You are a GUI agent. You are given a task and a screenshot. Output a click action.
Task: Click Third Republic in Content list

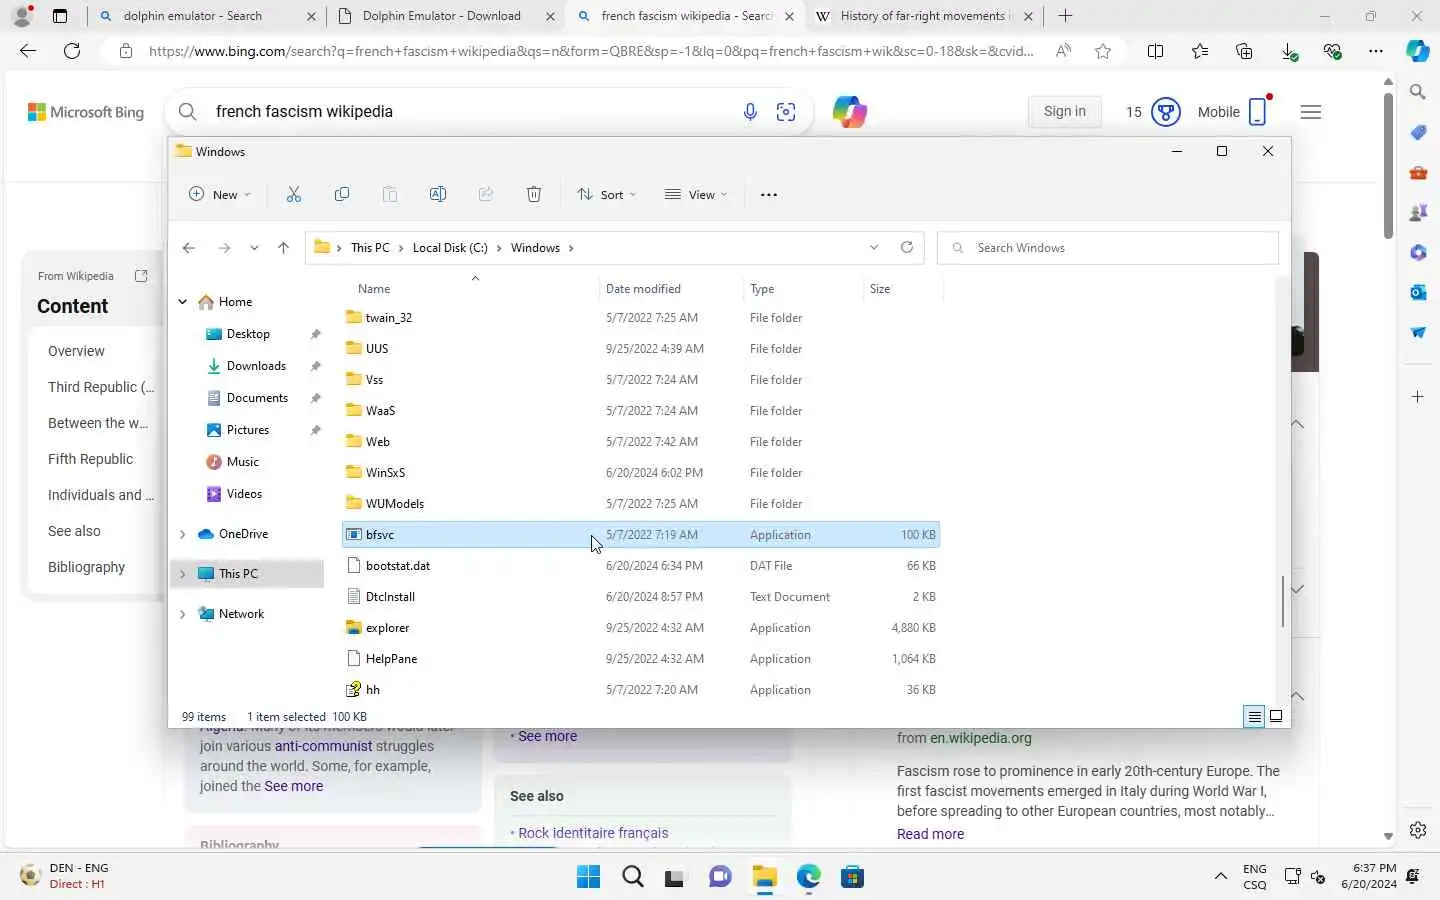pyautogui.click(x=101, y=387)
